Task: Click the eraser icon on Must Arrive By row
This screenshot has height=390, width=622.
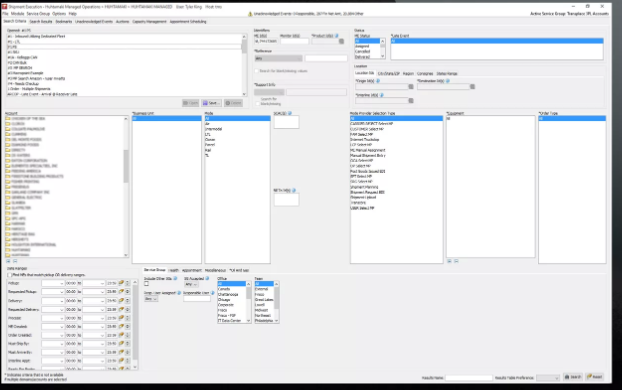Action: pyautogui.click(x=121, y=352)
